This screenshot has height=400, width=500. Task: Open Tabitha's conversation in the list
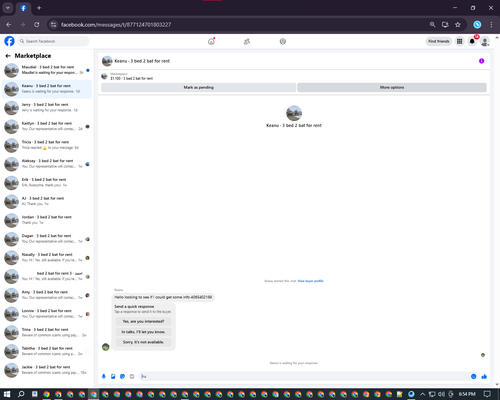point(47,351)
